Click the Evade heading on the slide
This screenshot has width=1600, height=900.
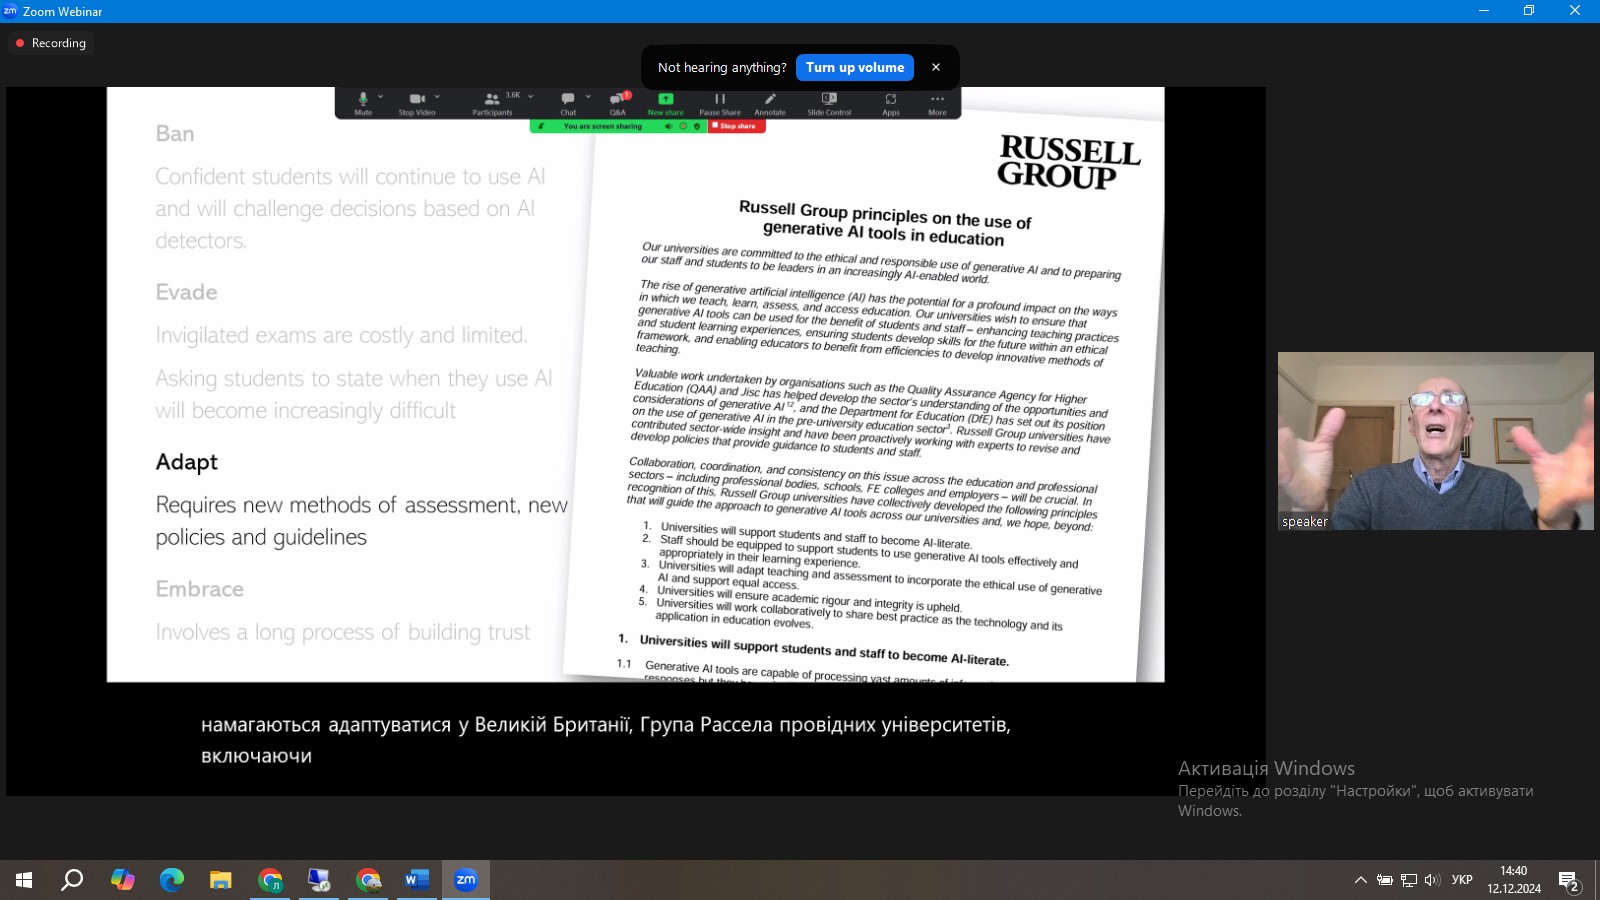point(186,292)
